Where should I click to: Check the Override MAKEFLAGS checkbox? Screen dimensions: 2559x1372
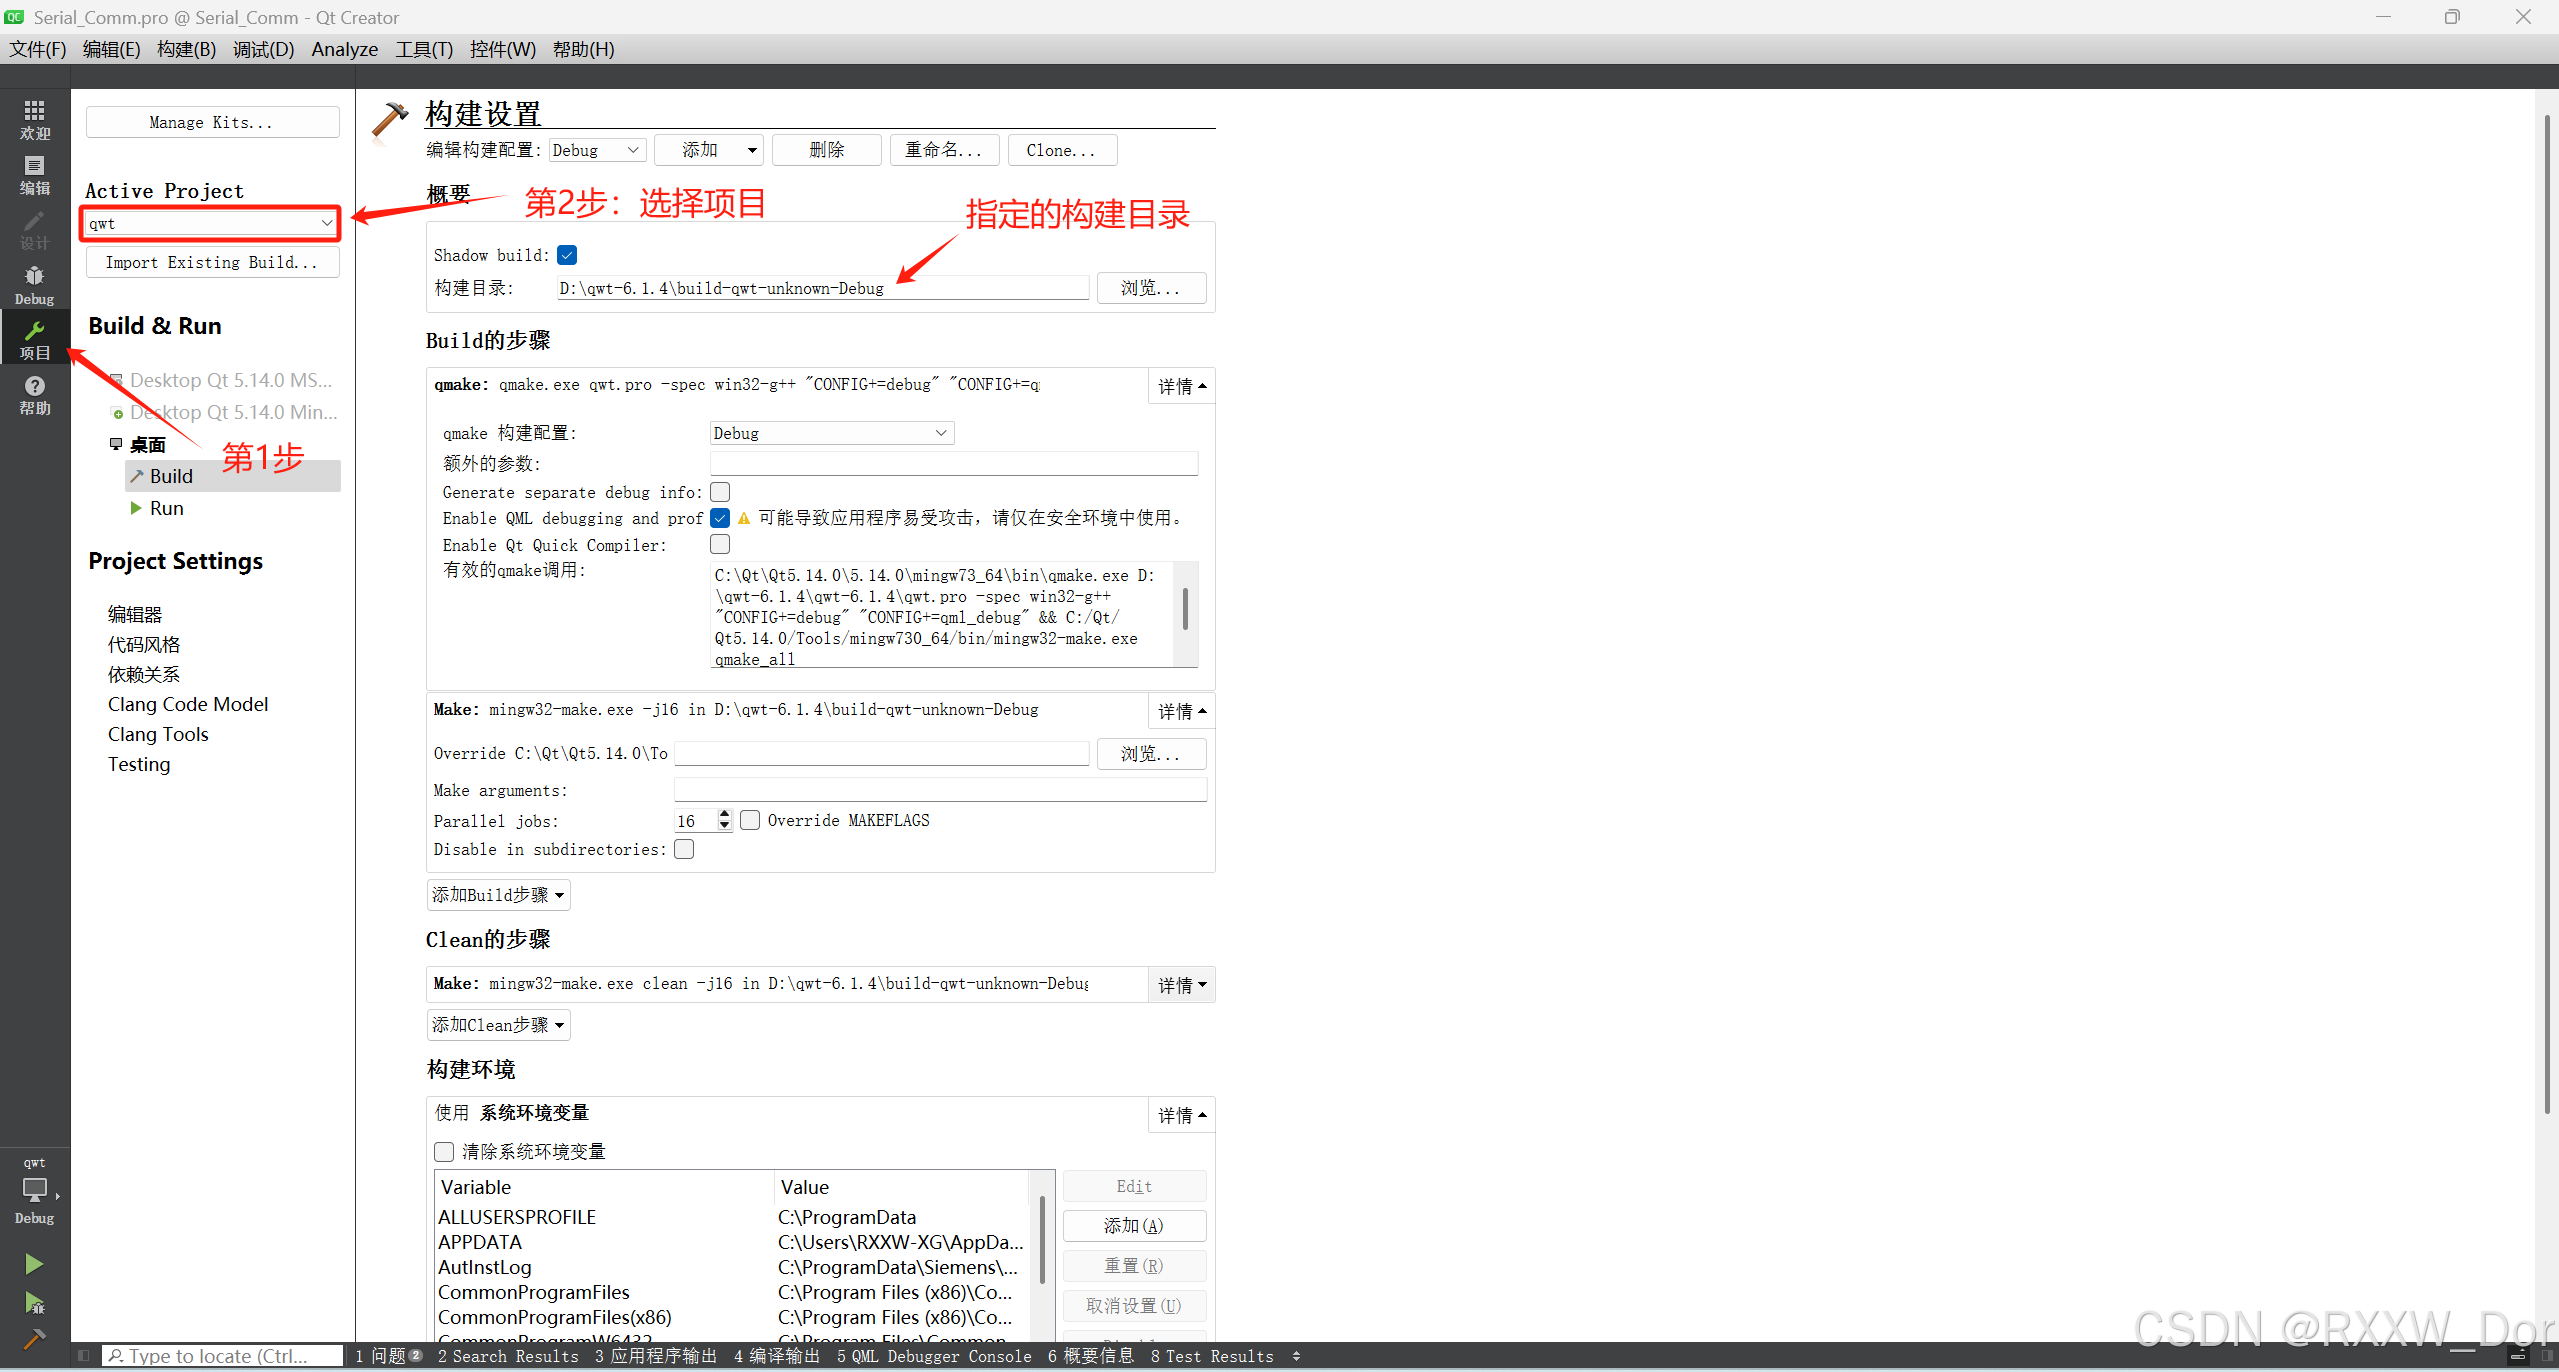(x=750, y=820)
